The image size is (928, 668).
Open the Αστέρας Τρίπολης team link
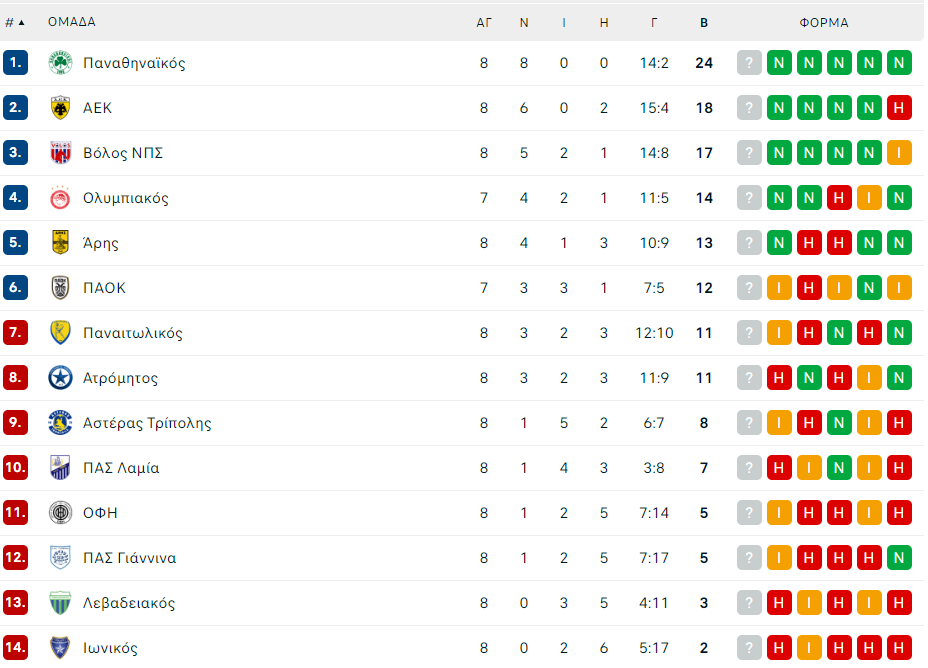point(147,423)
